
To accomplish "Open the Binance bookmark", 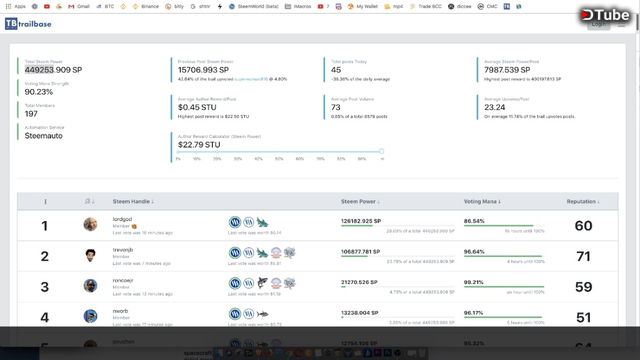I will [146, 7].
